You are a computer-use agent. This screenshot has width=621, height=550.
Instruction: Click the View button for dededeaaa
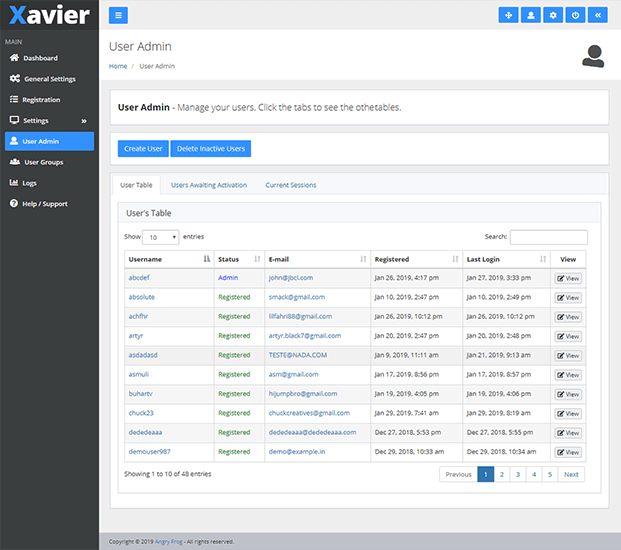coord(568,433)
